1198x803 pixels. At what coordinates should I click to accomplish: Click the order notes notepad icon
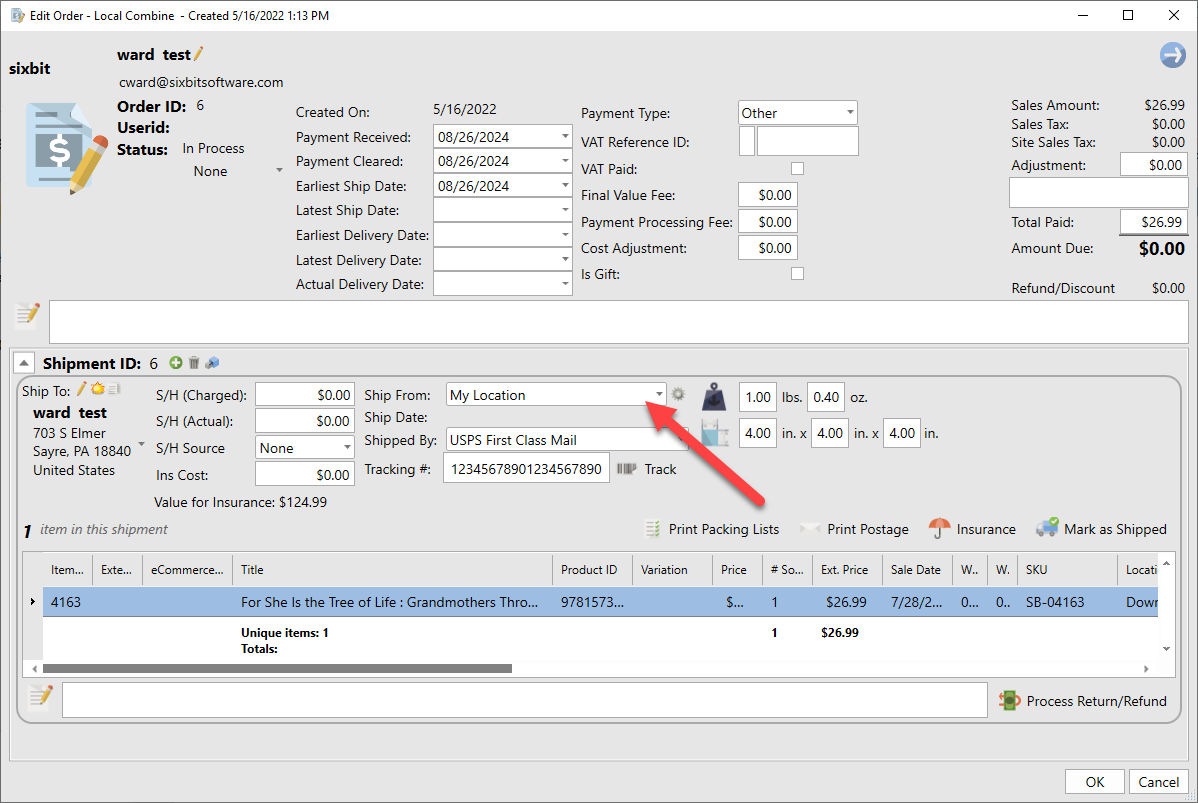[27, 315]
